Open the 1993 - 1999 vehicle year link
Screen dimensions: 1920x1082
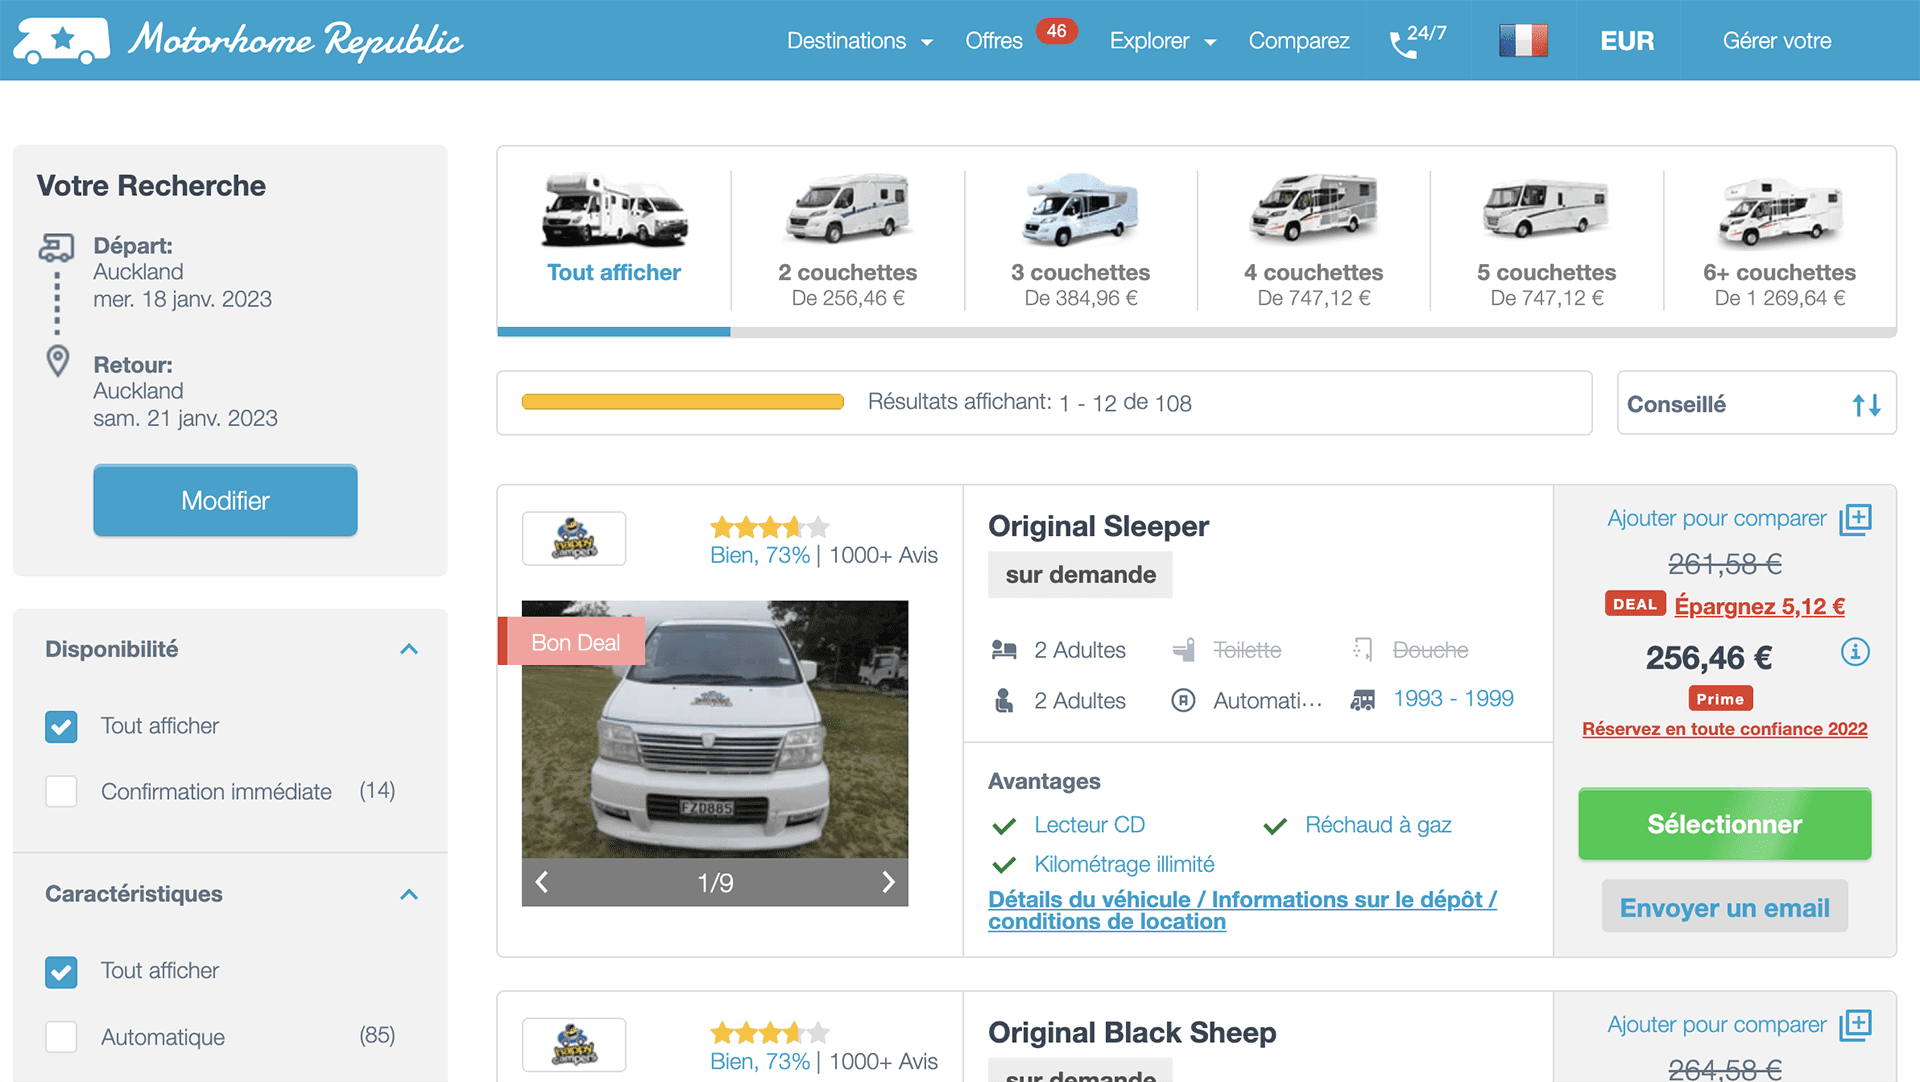coord(1453,699)
